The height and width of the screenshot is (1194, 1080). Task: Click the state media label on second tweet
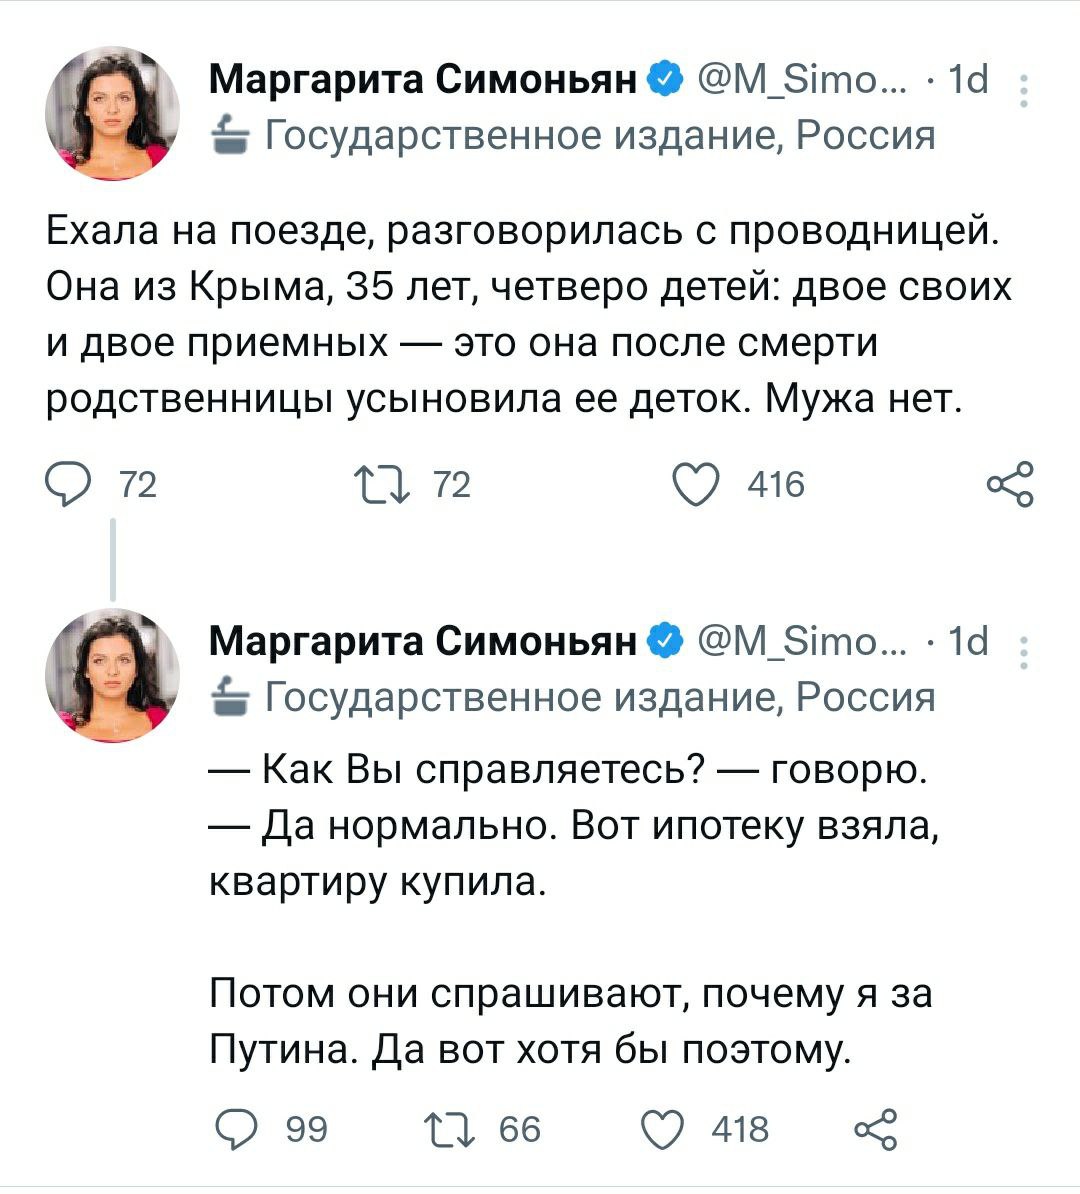598,696
